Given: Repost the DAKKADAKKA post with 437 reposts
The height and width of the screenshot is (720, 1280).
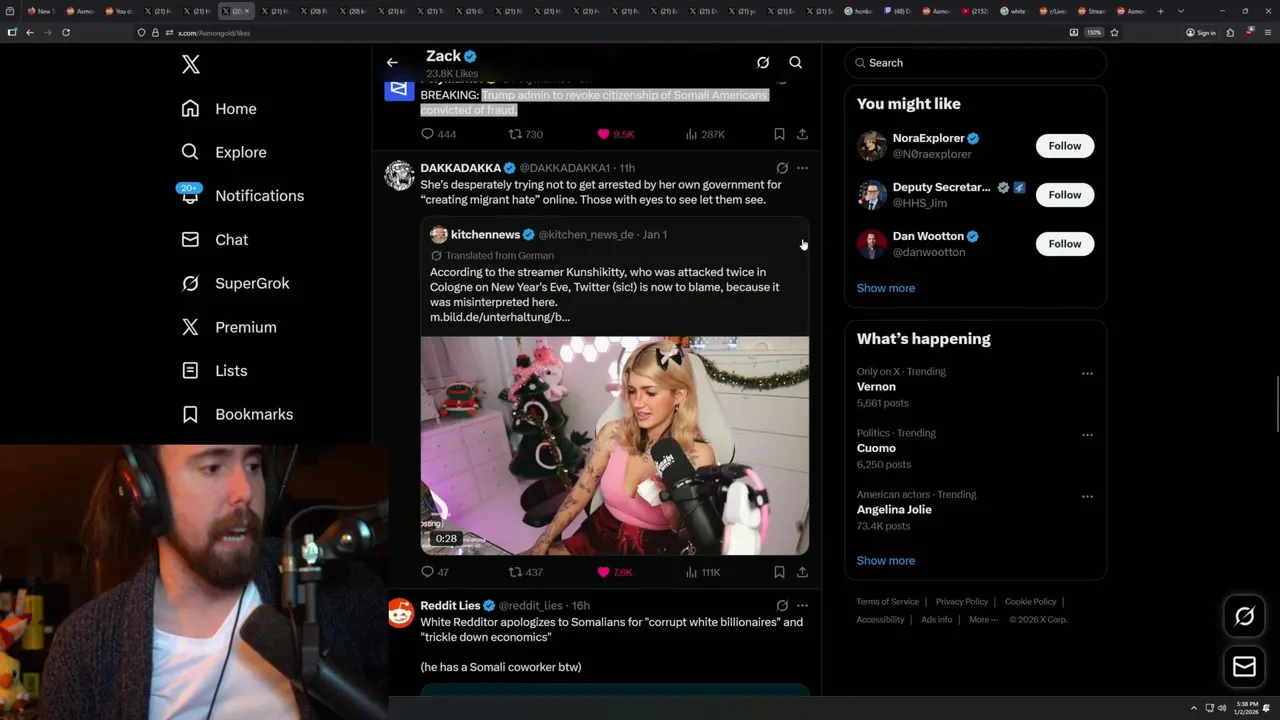Looking at the screenshot, I should 526,572.
